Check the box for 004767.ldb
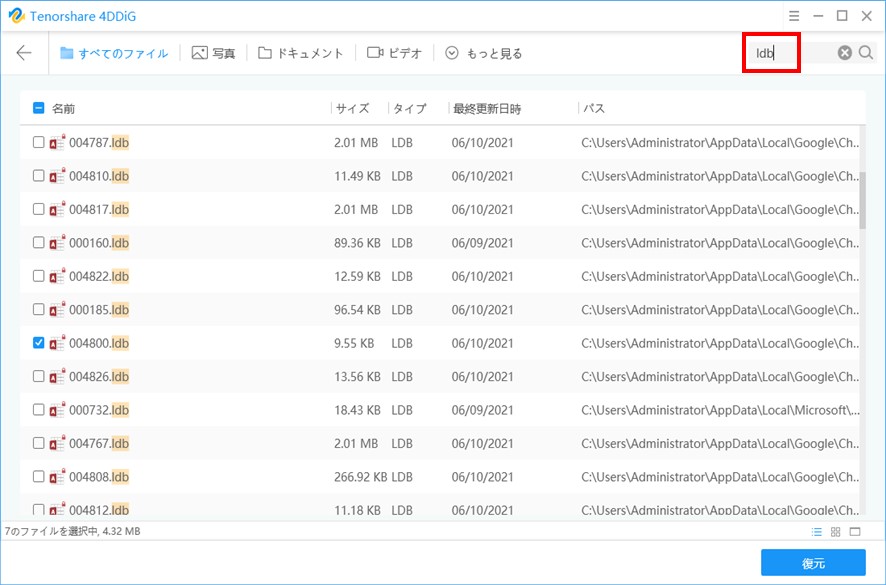The width and height of the screenshot is (886, 585). point(38,442)
